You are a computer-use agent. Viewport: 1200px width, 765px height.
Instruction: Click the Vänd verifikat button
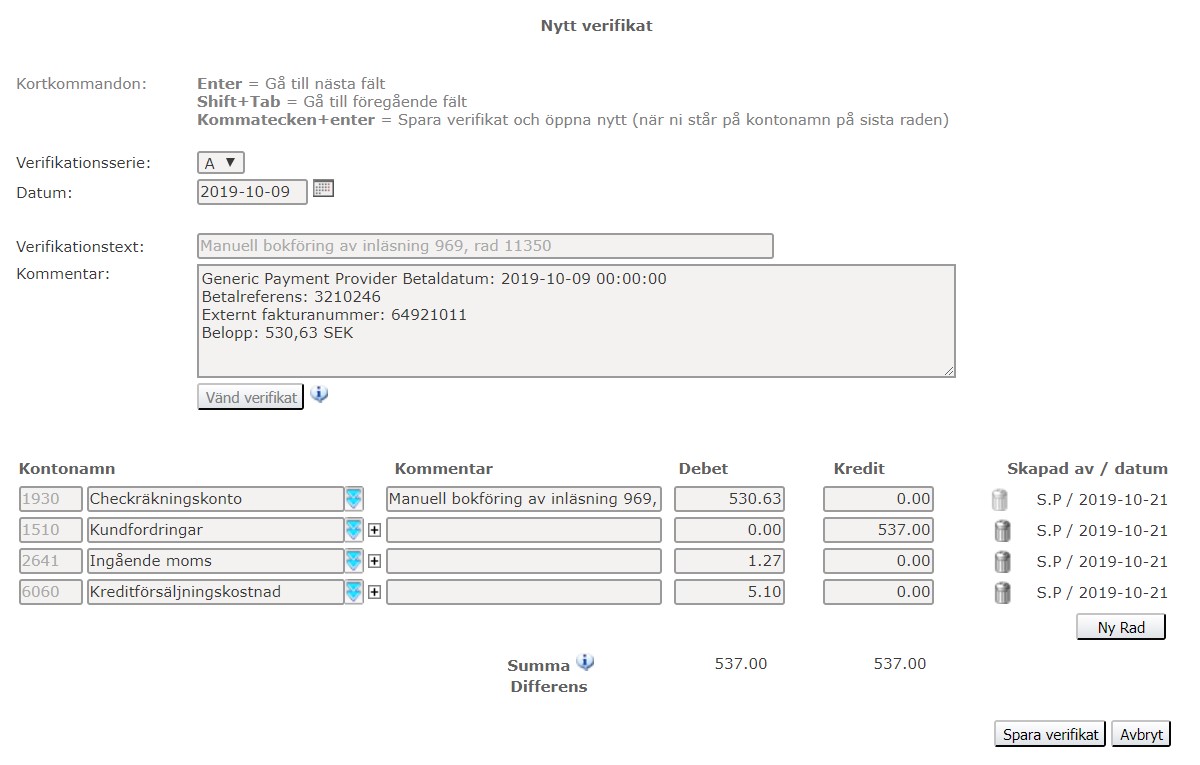[x=250, y=397]
